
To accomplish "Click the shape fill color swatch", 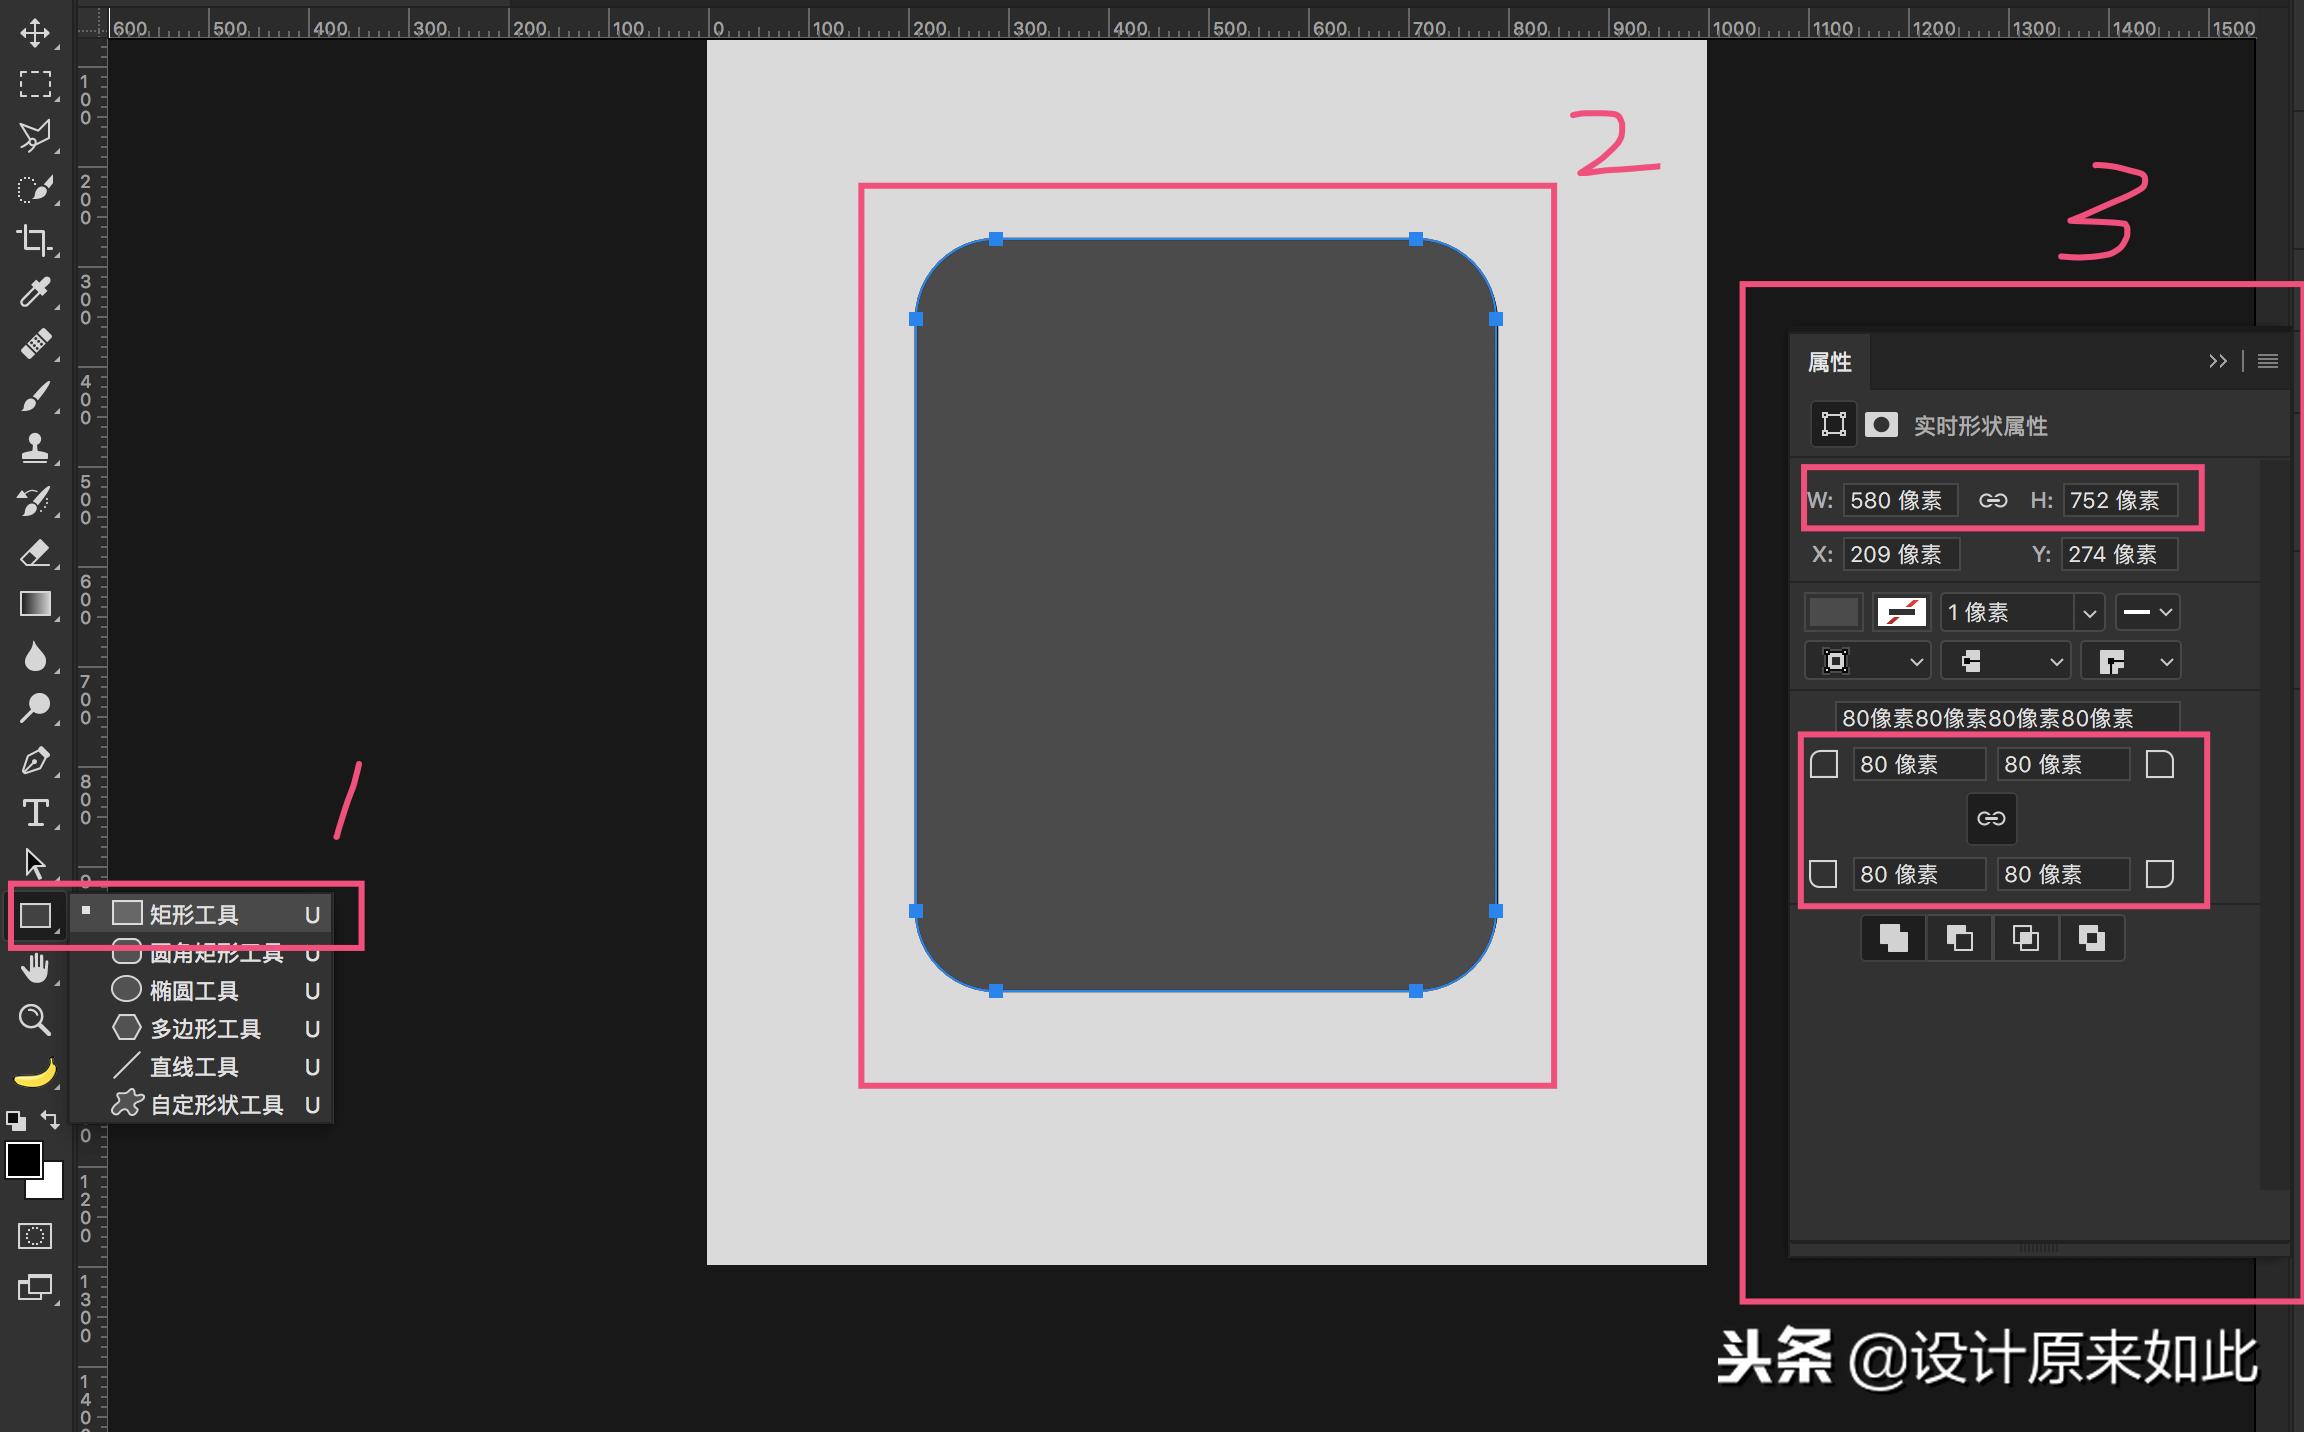I will point(1832,611).
